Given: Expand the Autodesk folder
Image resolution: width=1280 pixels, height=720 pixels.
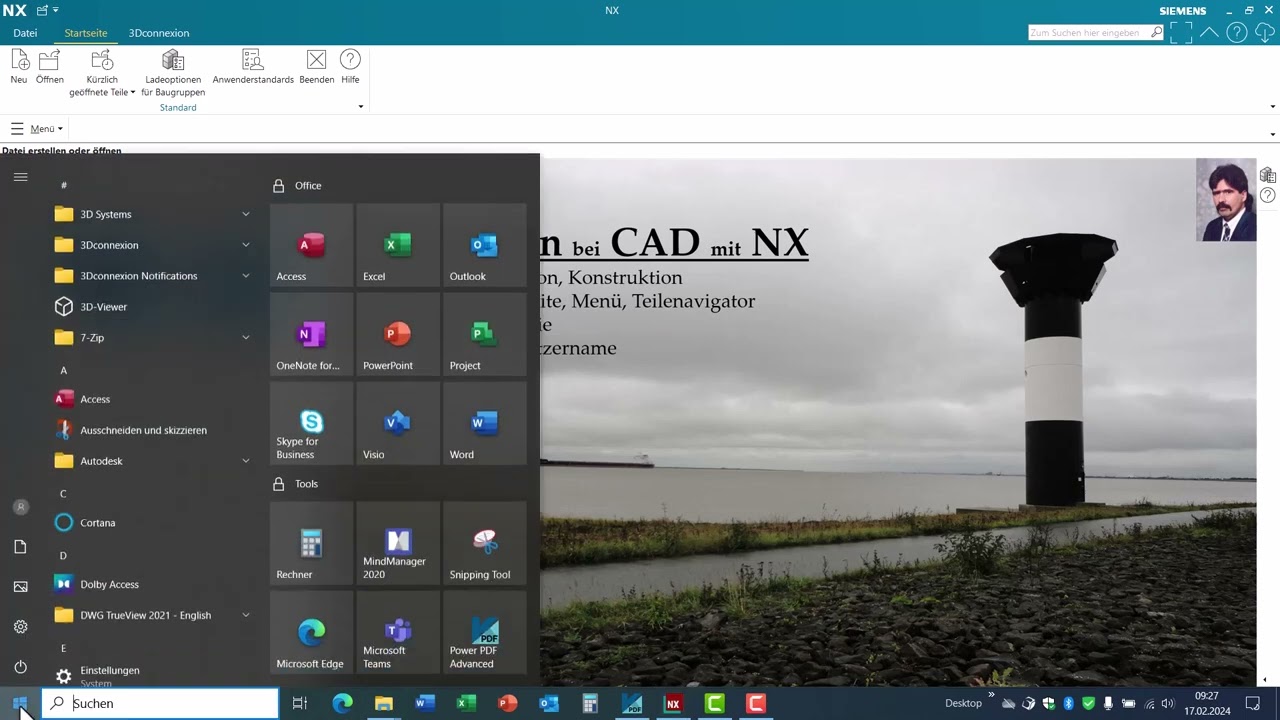Looking at the screenshot, I should coord(153,461).
